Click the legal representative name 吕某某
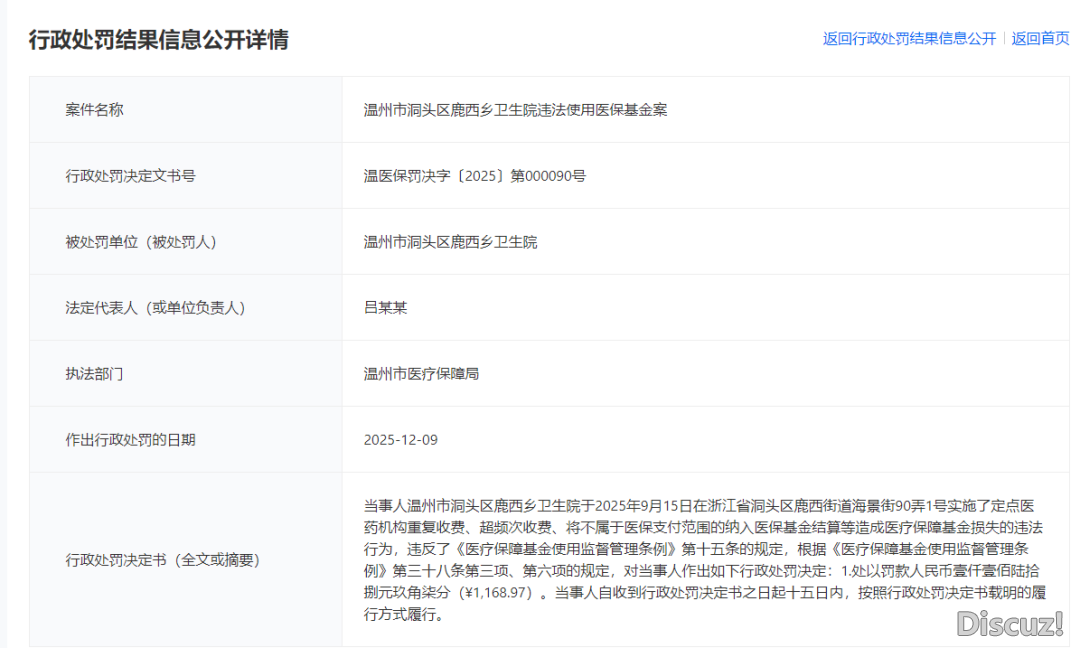The width and height of the screenshot is (1080, 648). pos(386,308)
